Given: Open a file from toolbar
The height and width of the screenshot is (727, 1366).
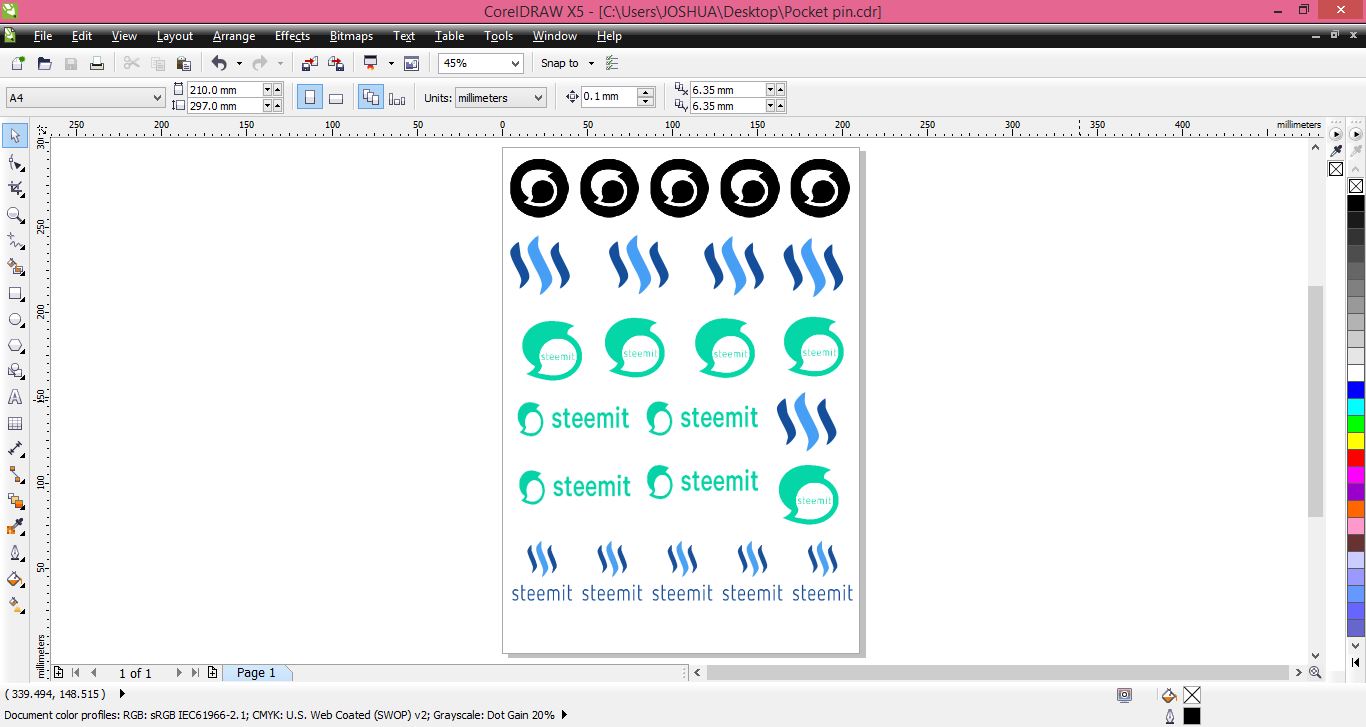Looking at the screenshot, I should pyautogui.click(x=44, y=63).
